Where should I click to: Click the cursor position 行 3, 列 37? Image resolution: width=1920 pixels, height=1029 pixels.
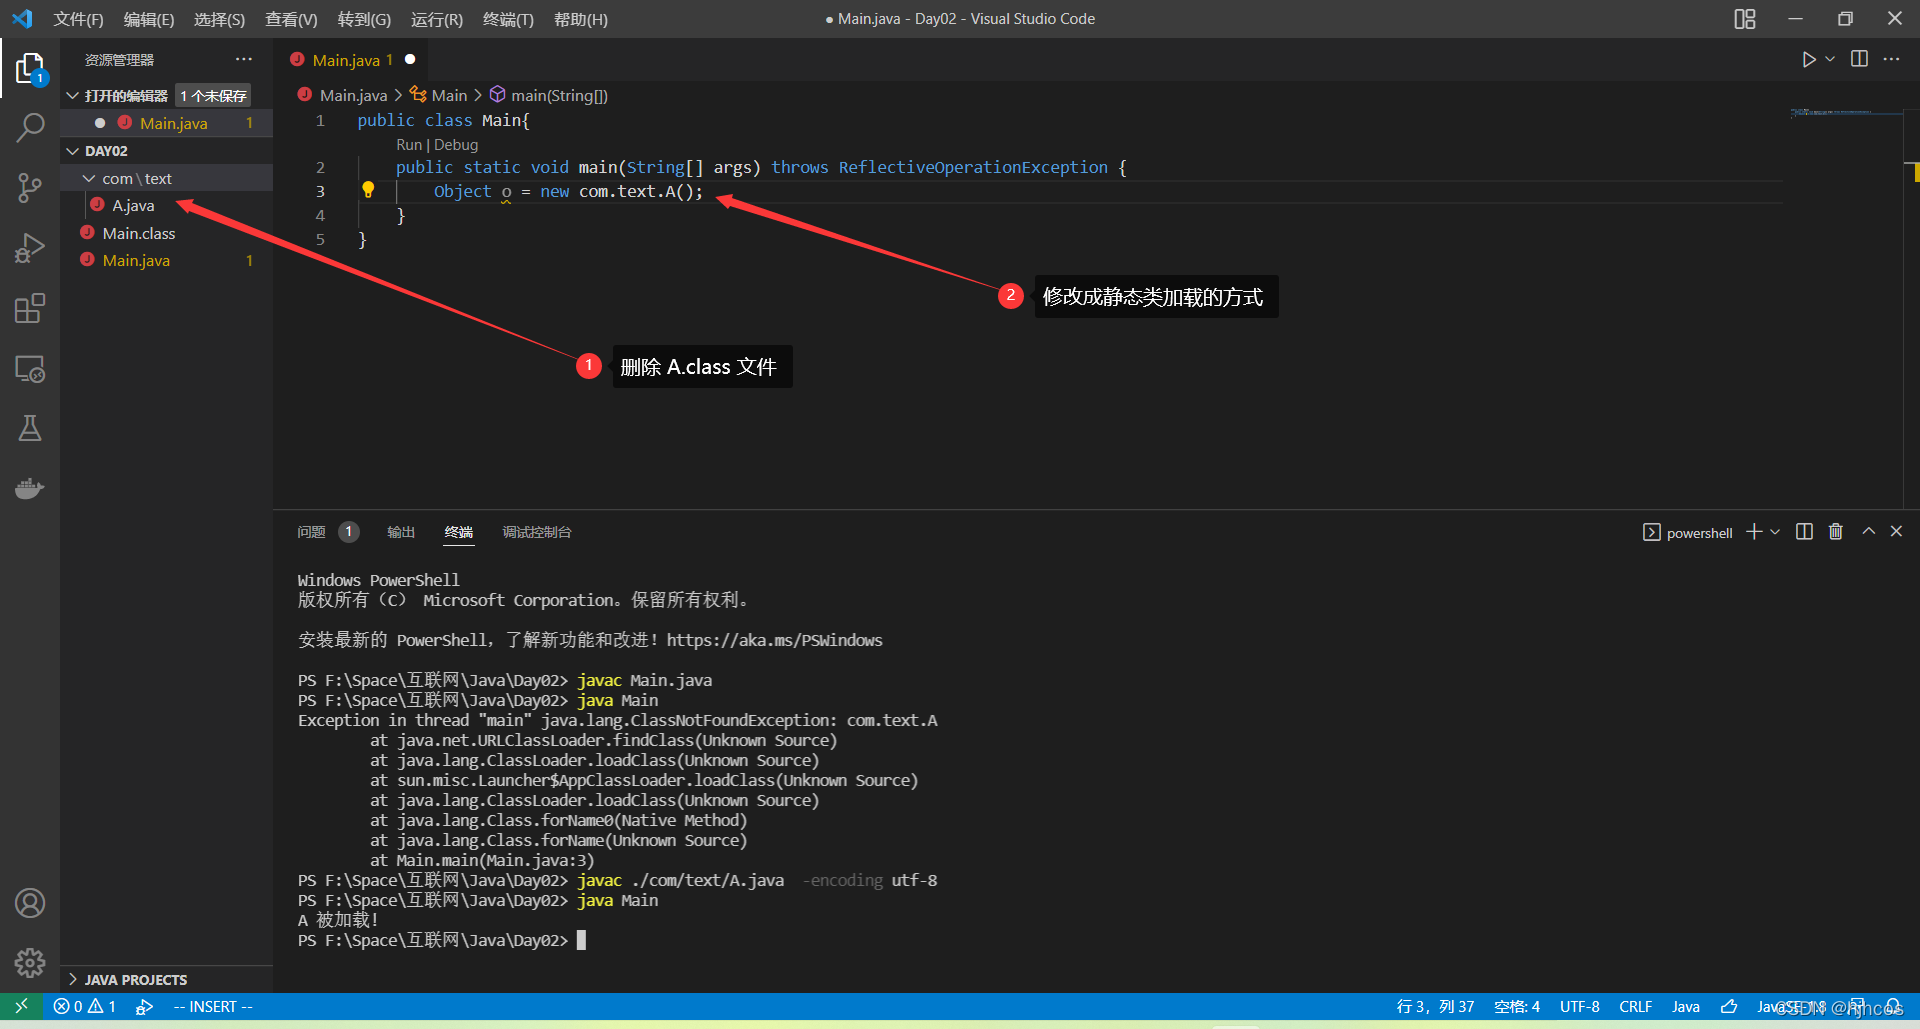click(1435, 1007)
